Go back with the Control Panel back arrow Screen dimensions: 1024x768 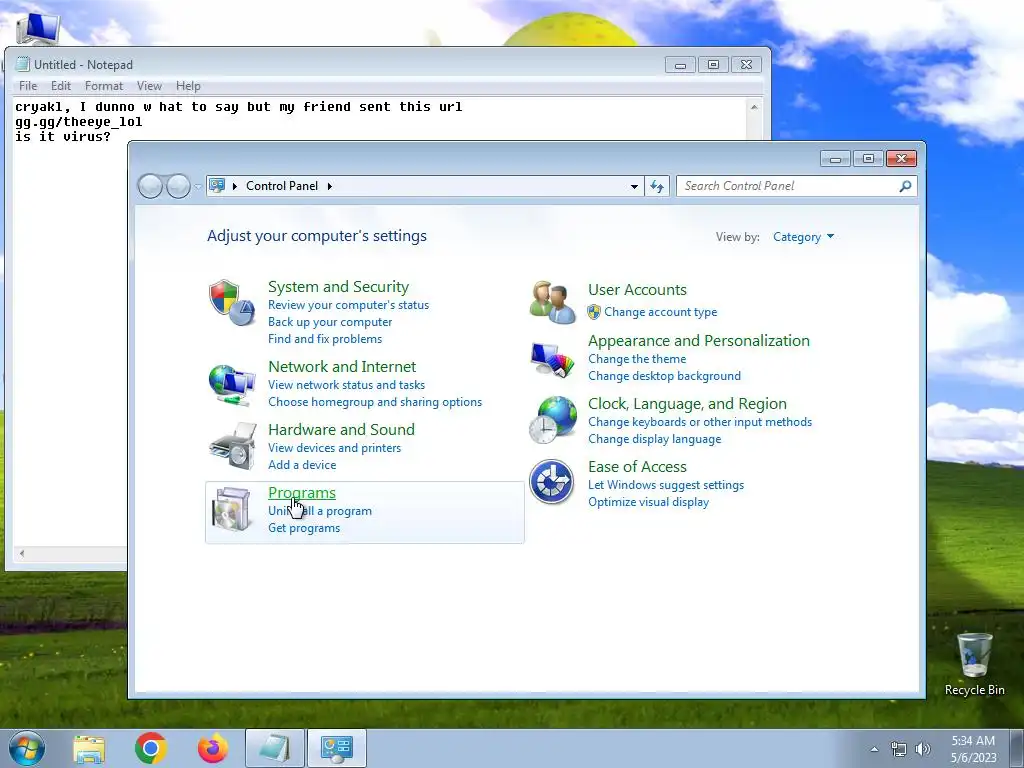click(150, 186)
